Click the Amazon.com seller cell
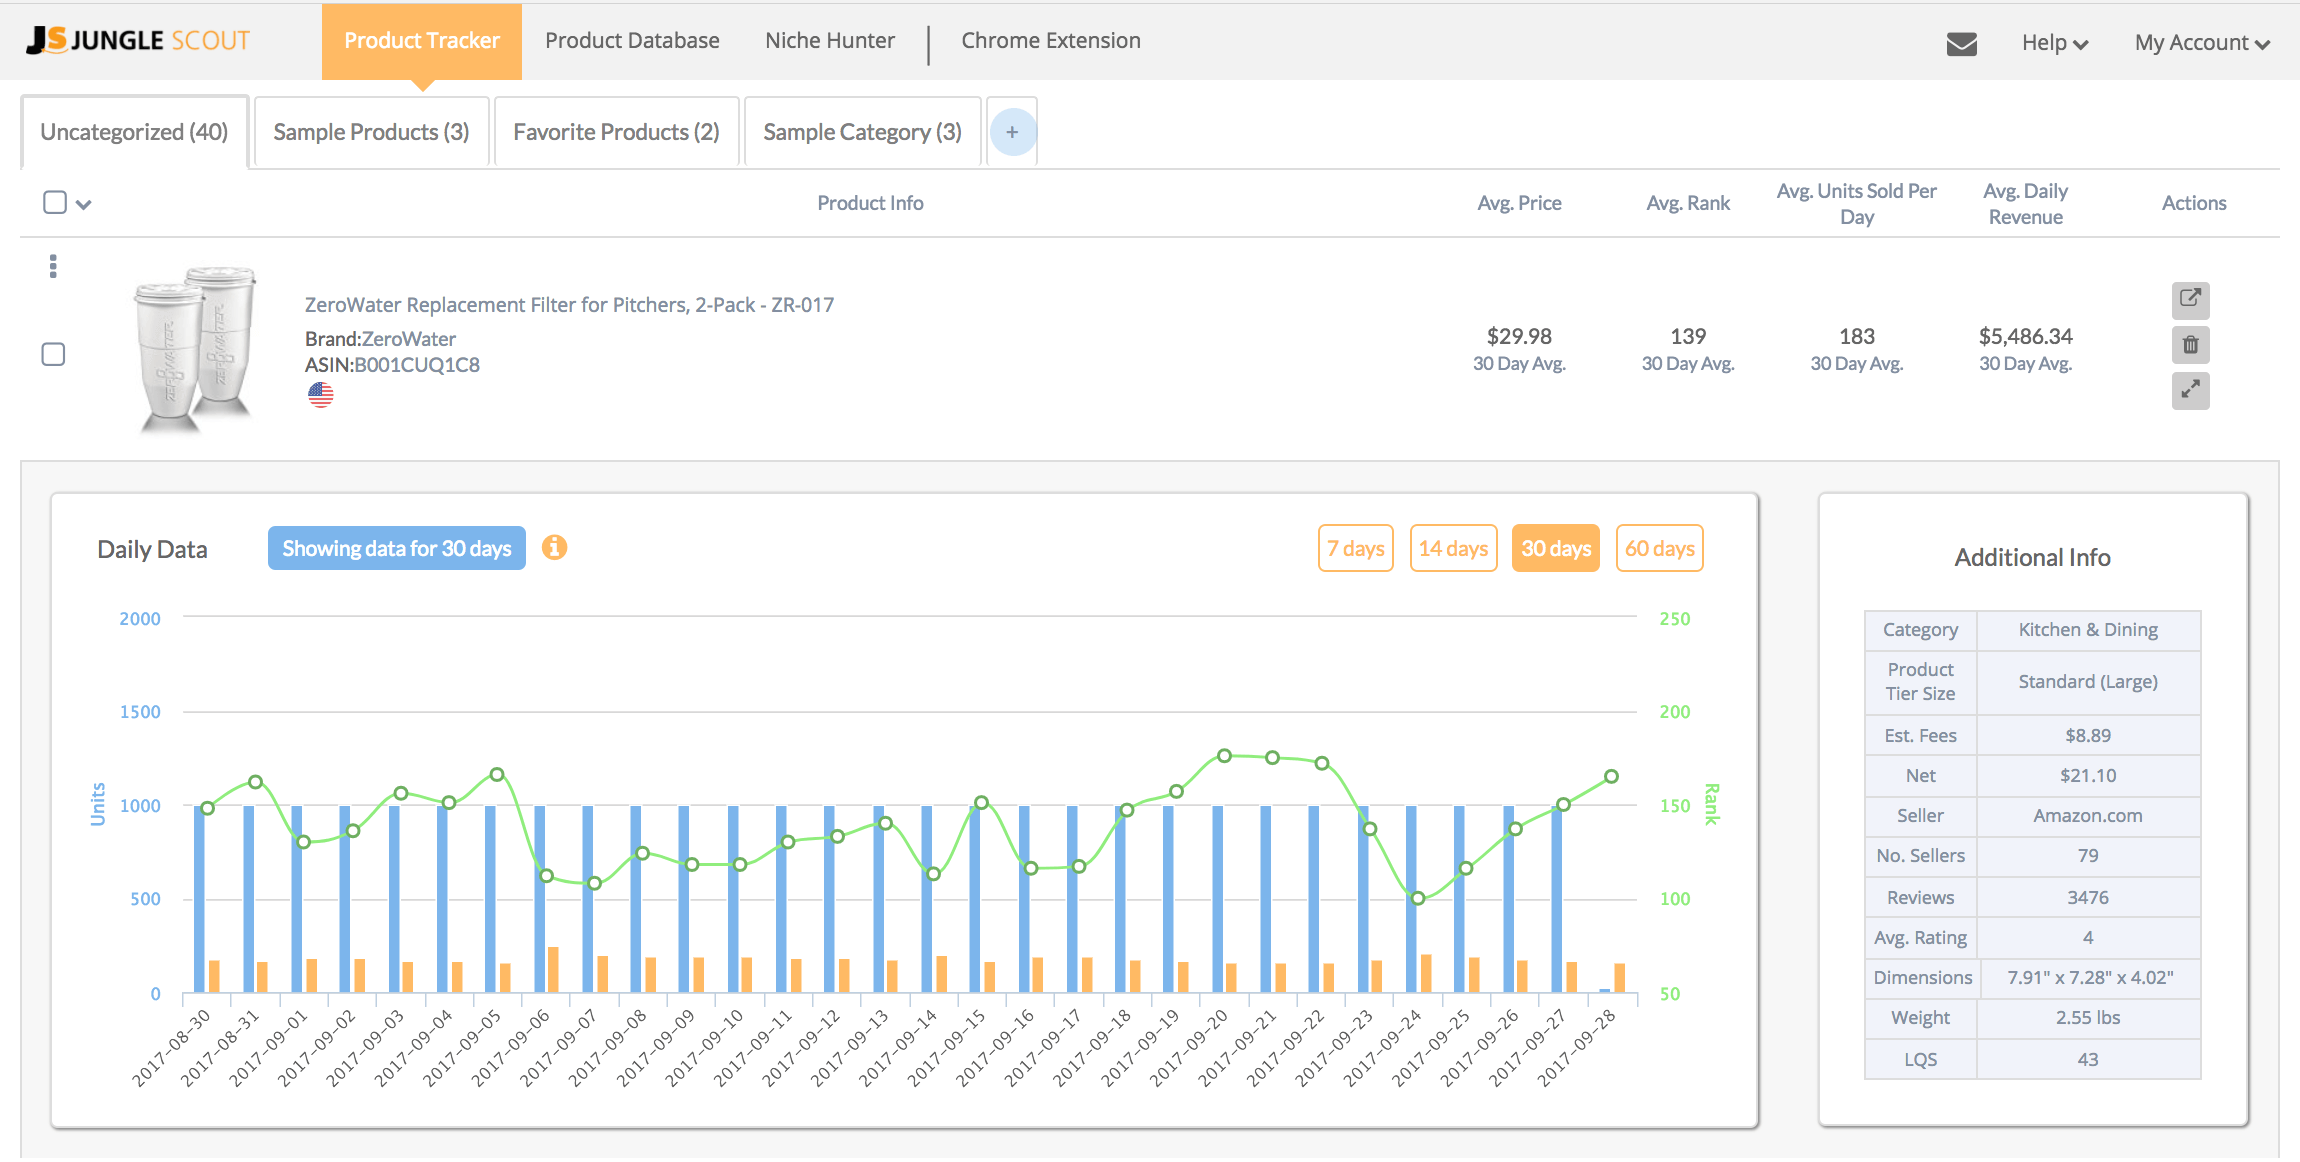The height and width of the screenshot is (1162, 2300). point(2088,816)
